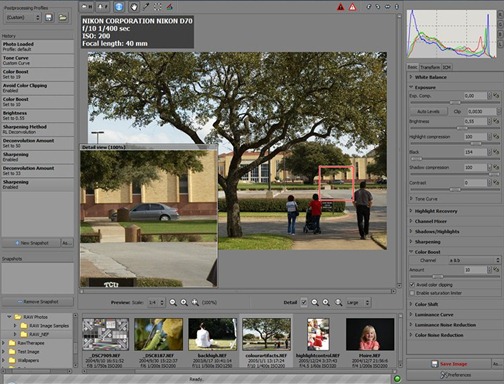Click the Auto Levels button
Image resolution: width=504 pixels, height=384 pixels.
pos(428,111)
